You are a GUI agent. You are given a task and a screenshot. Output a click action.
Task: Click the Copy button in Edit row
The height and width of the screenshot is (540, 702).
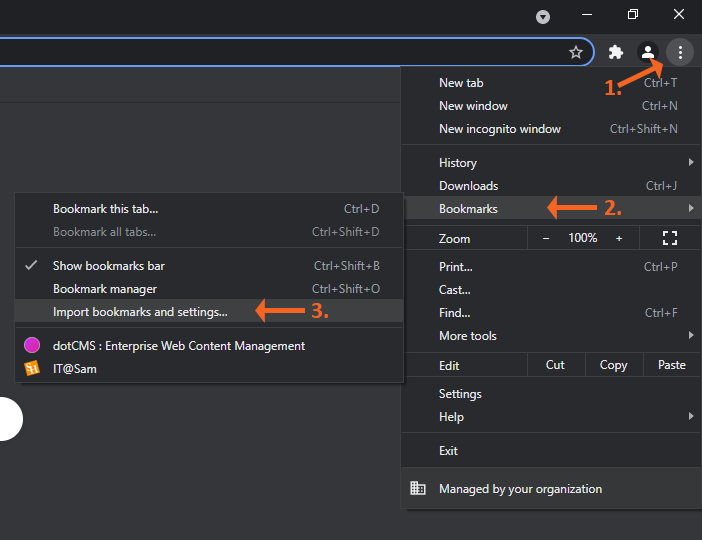[613, 365]
